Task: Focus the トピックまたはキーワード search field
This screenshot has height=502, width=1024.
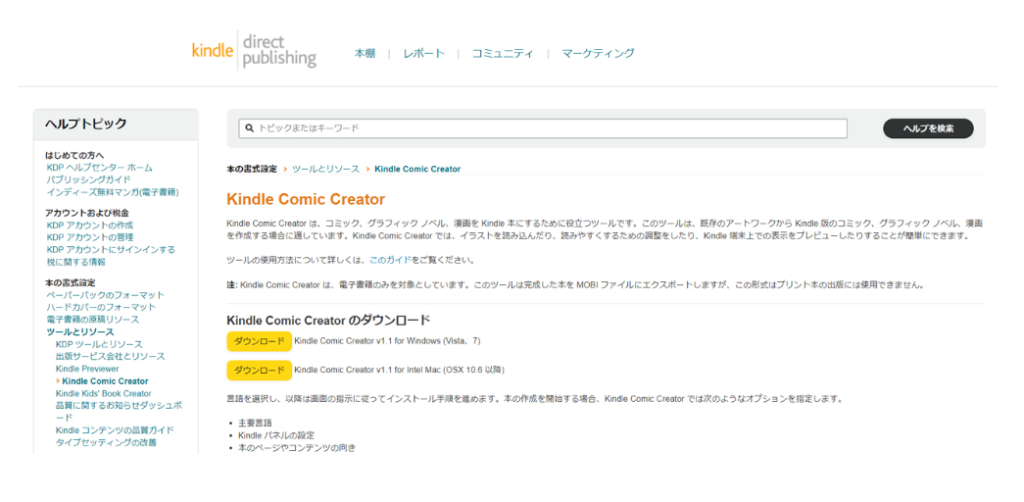Action: 543,129
